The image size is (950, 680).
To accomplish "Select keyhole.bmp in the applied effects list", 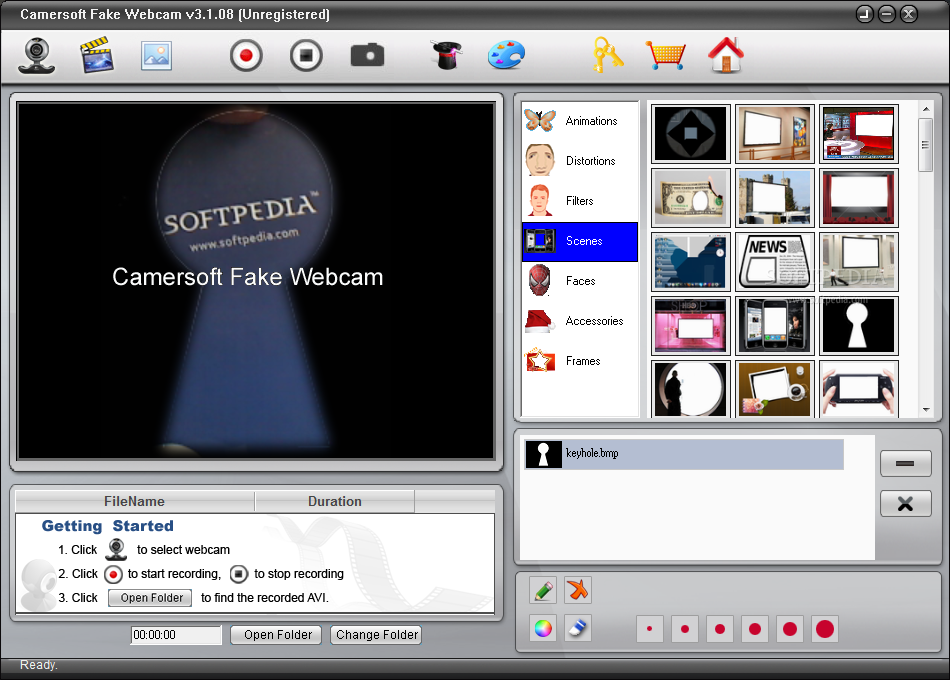I will pos(684,454).
